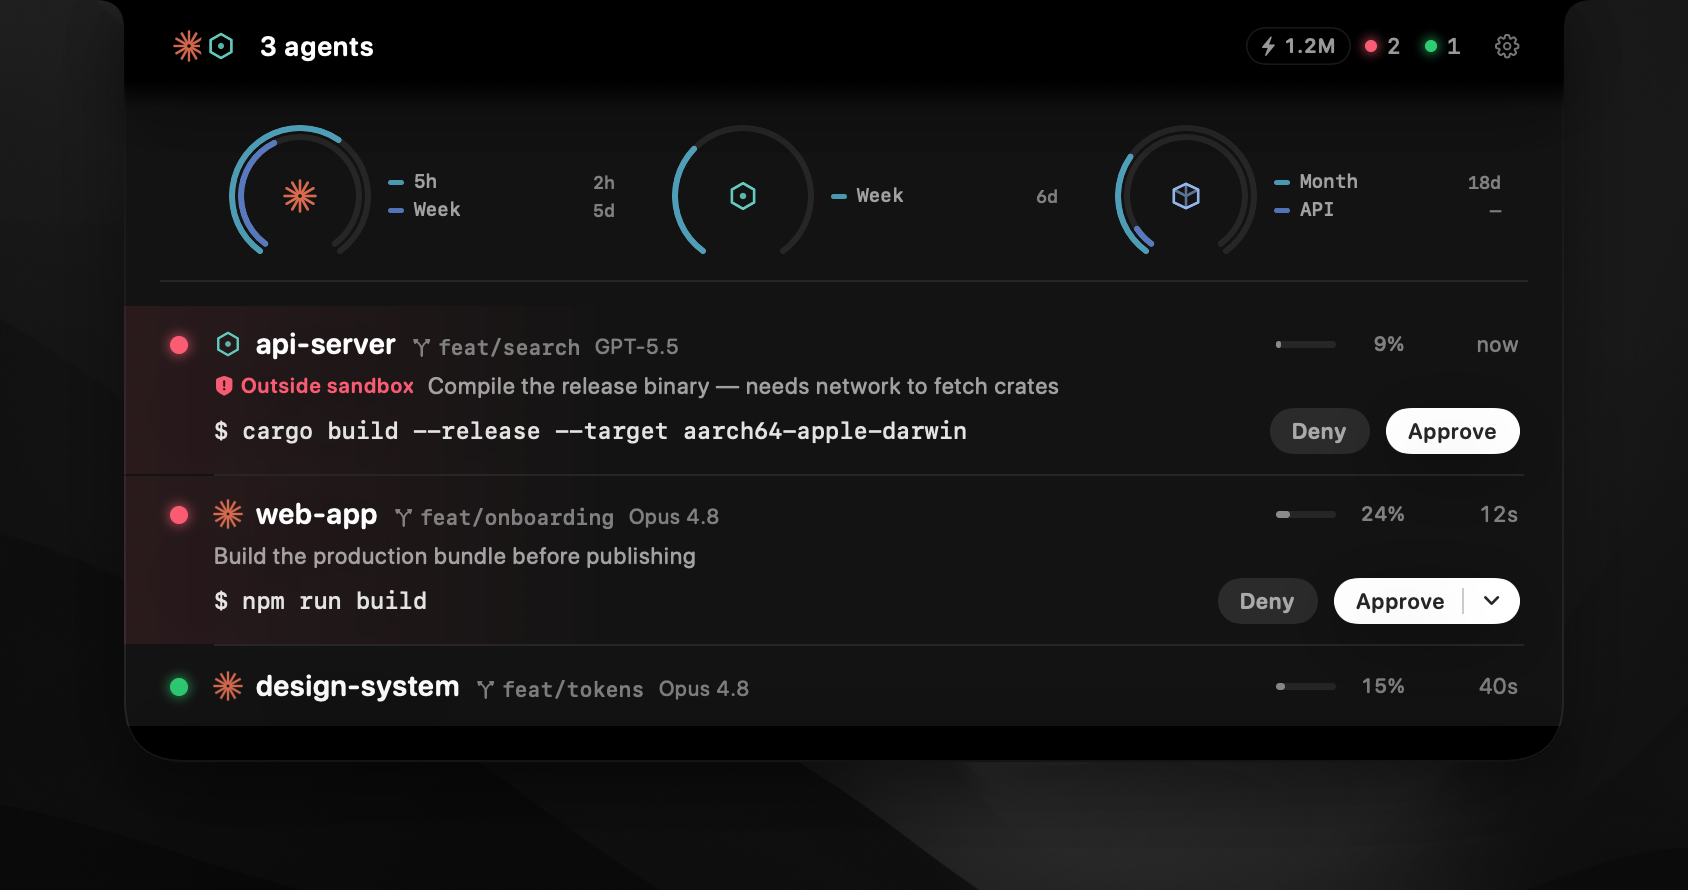Deny the cargo build command
The height and width of the screenshot is (890, 1688).
coord(1319,431)
